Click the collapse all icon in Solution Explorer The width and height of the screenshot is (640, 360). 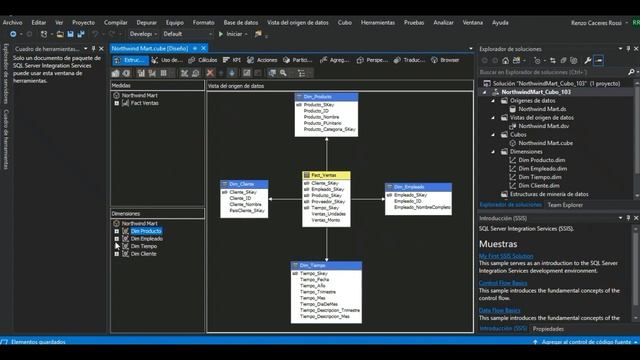coord(563,61)
